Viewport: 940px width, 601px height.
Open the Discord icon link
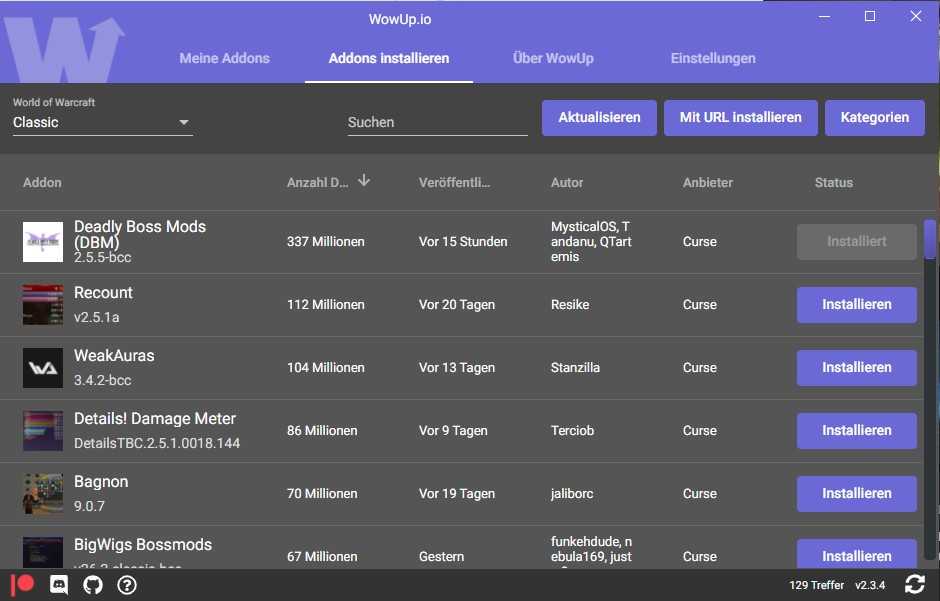58,585
